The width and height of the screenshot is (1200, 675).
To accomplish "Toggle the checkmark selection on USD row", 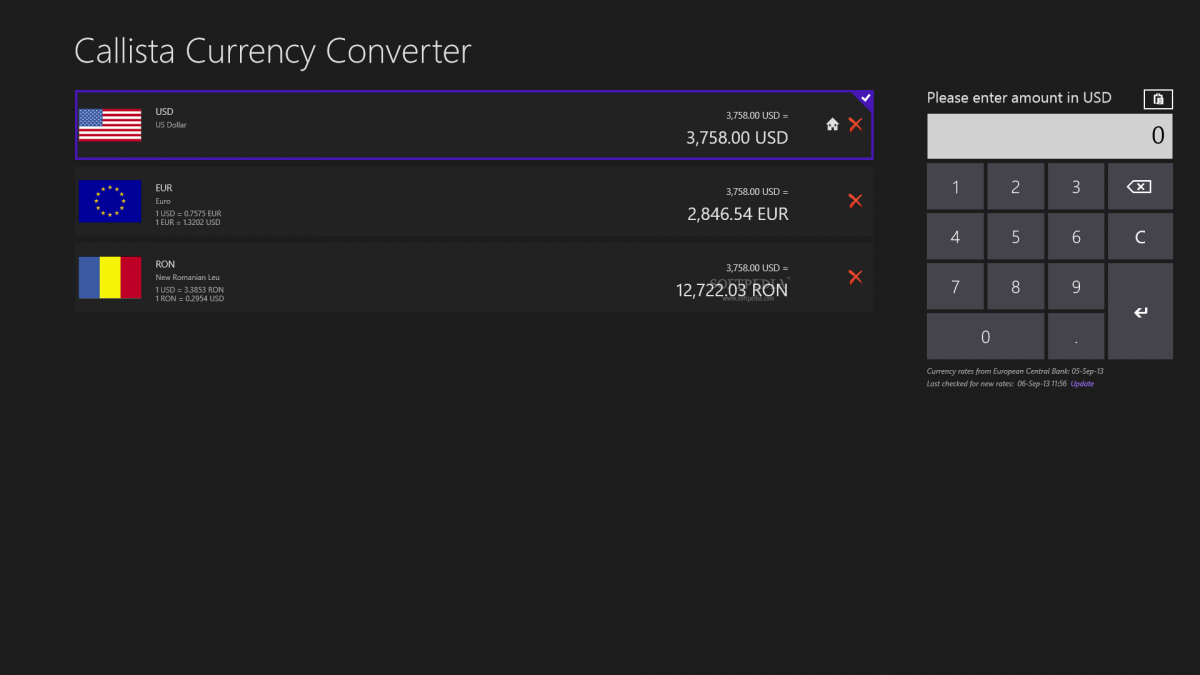I will [865, 98].
